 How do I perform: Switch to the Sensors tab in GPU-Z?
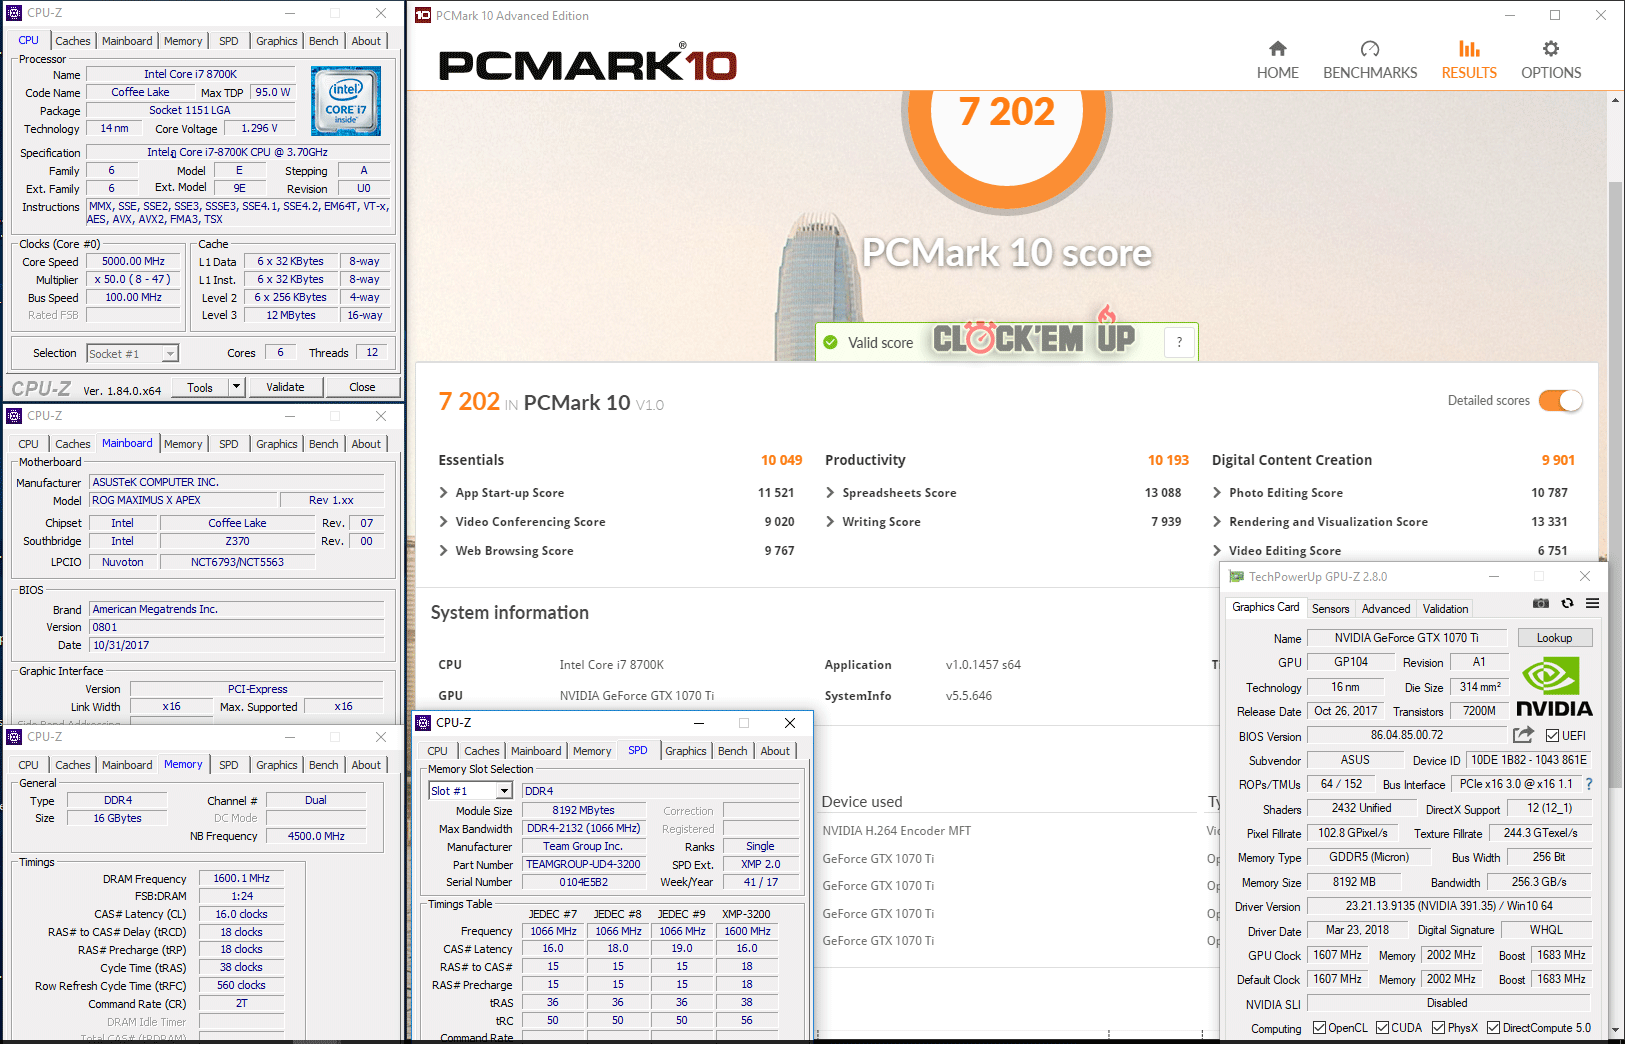pyautogui.click(x=1330, y=609)
